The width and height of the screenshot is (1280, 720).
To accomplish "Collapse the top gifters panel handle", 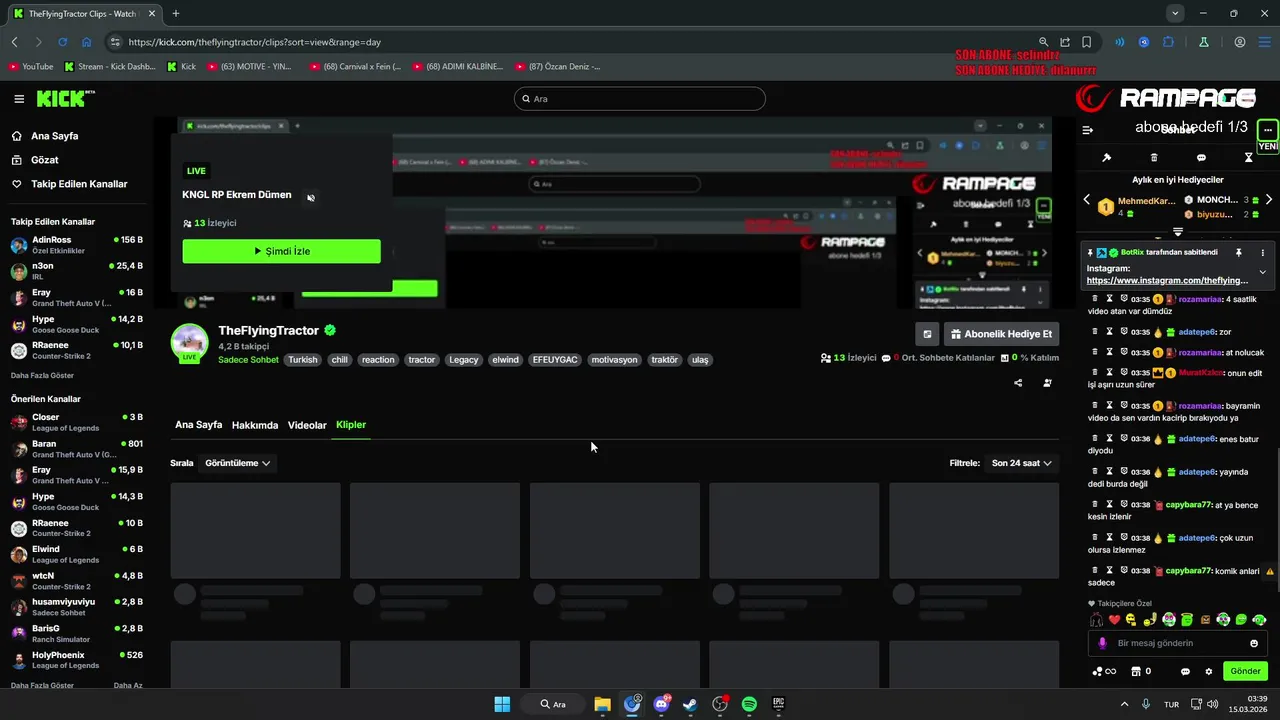I will pos(1177,231).
